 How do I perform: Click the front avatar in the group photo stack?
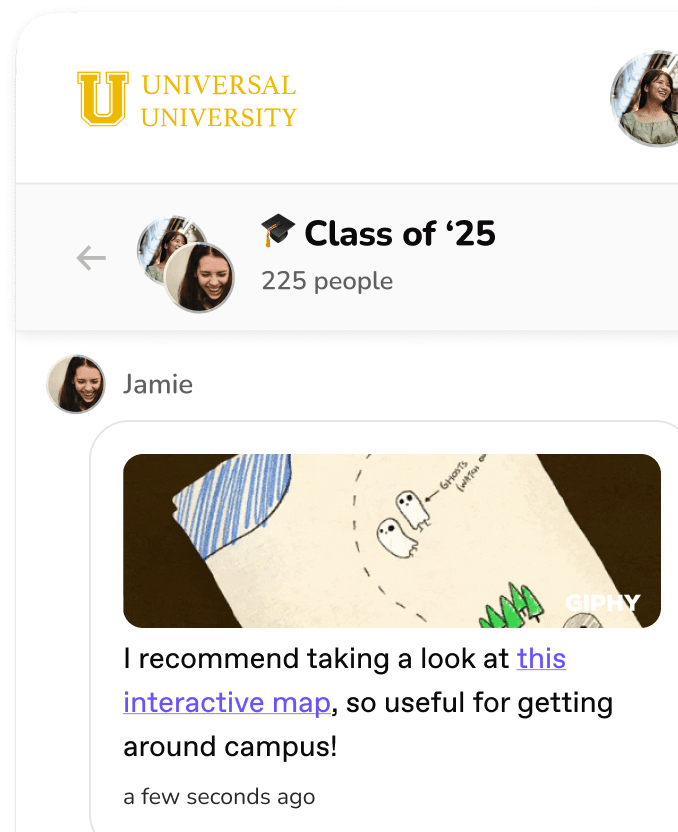click(200, 278)
